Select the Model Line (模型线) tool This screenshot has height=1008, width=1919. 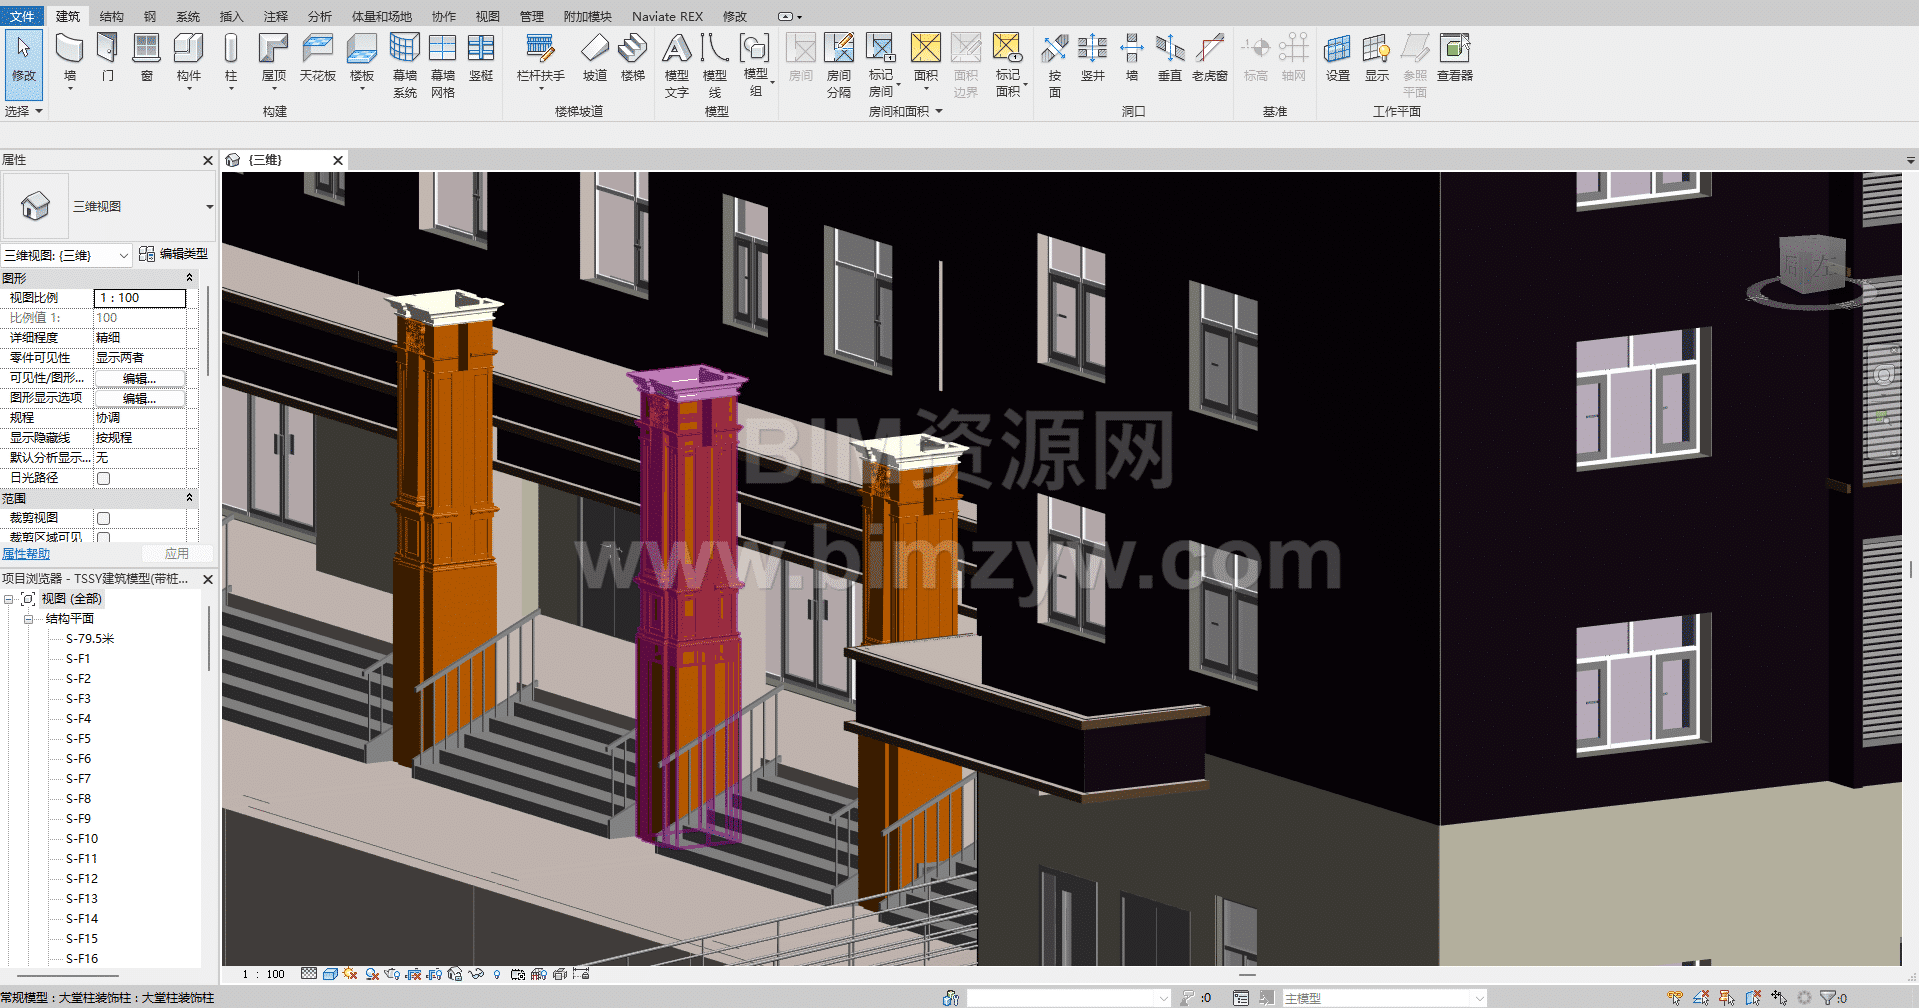pos(714,65)
